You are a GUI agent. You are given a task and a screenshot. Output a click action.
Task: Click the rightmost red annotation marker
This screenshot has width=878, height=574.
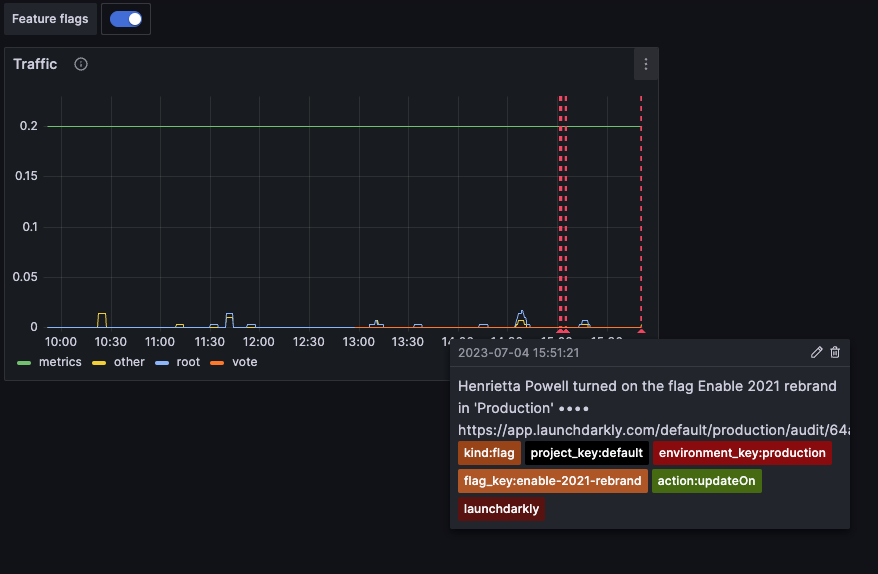click(641, 331)
